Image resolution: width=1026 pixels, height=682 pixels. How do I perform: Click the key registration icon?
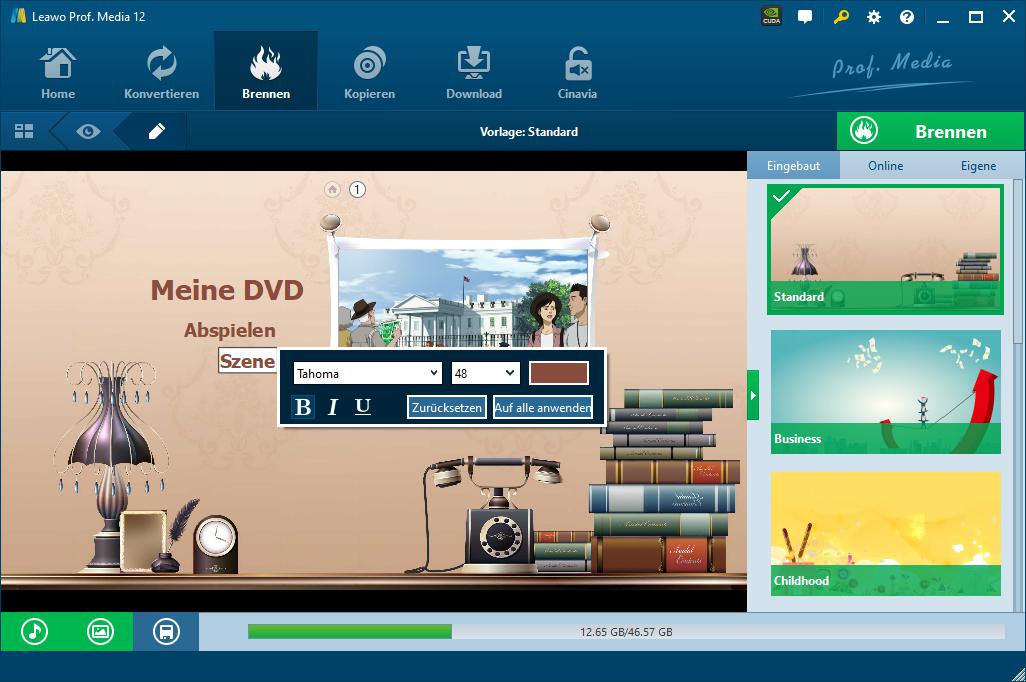point(841,16)
